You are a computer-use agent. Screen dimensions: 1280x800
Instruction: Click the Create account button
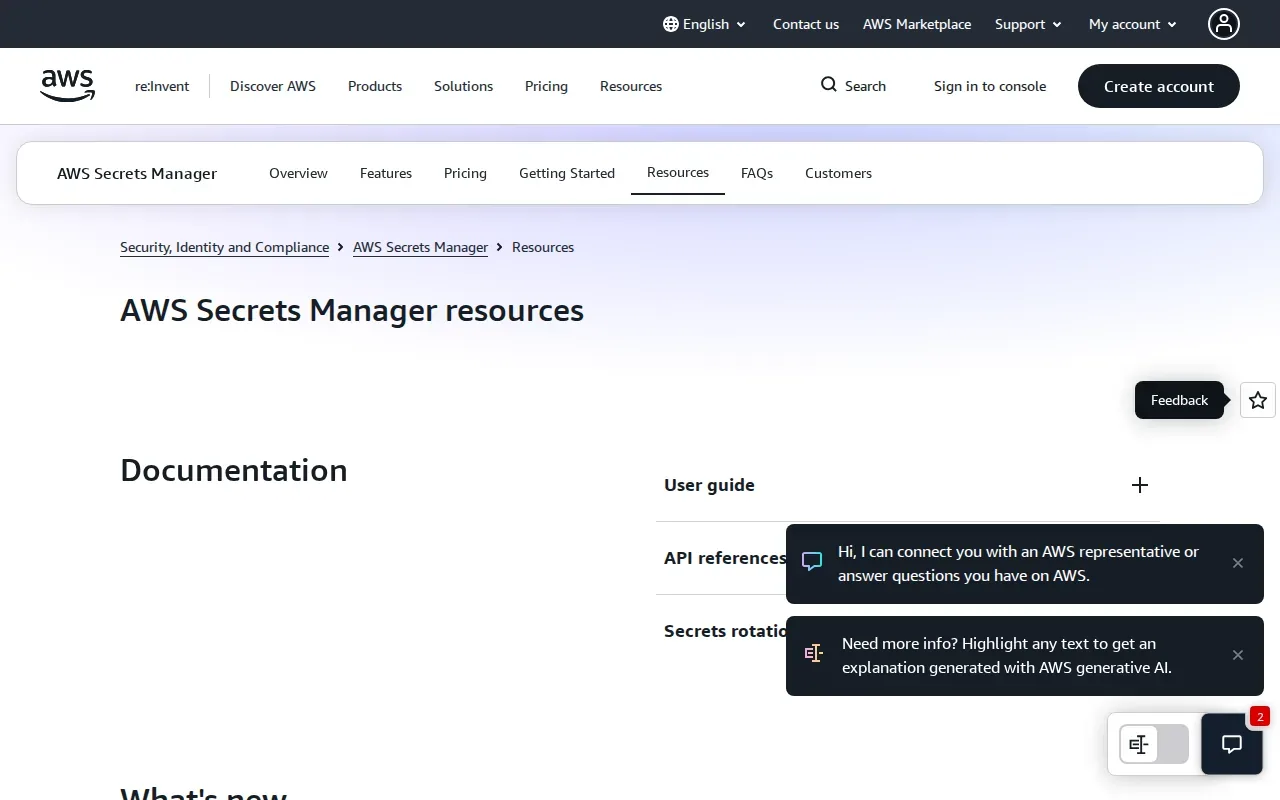(1159, 86)
